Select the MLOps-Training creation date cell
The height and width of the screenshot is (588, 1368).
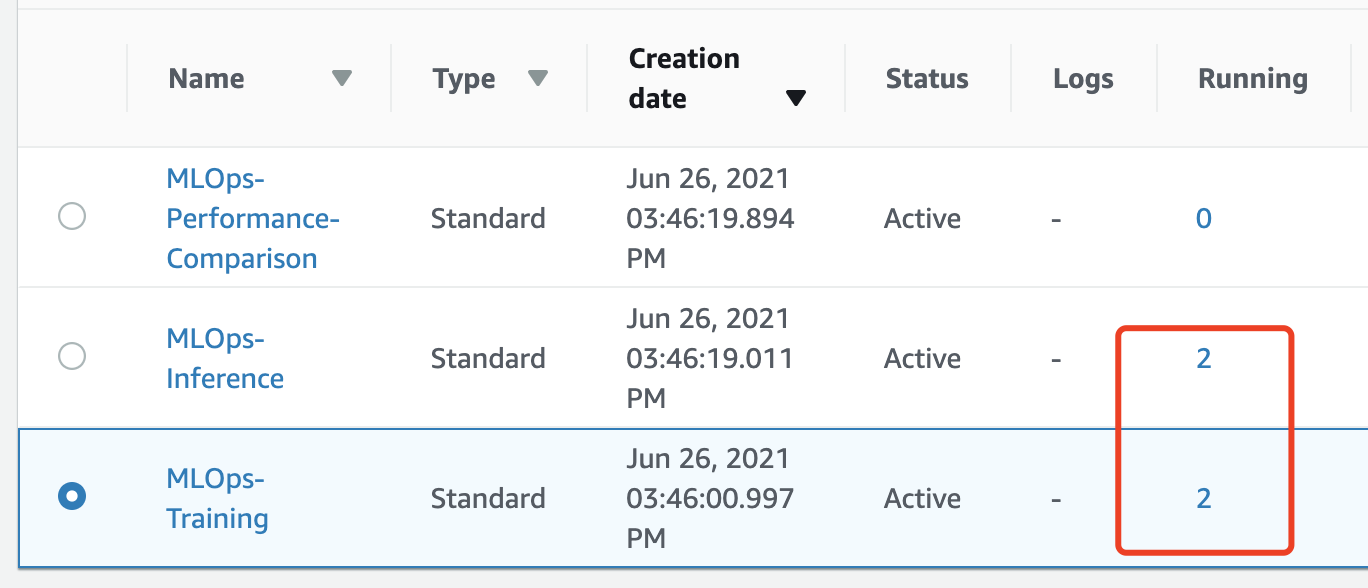[710, 498]
